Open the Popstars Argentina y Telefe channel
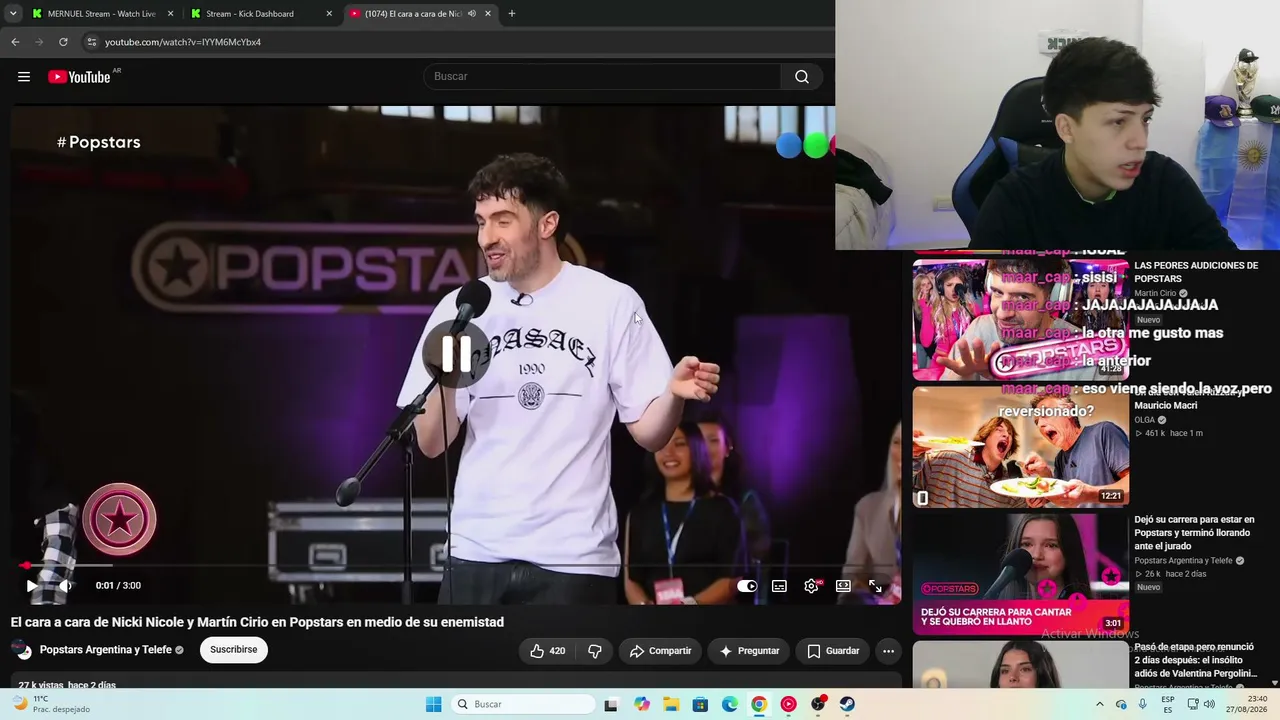 (105, 650)
